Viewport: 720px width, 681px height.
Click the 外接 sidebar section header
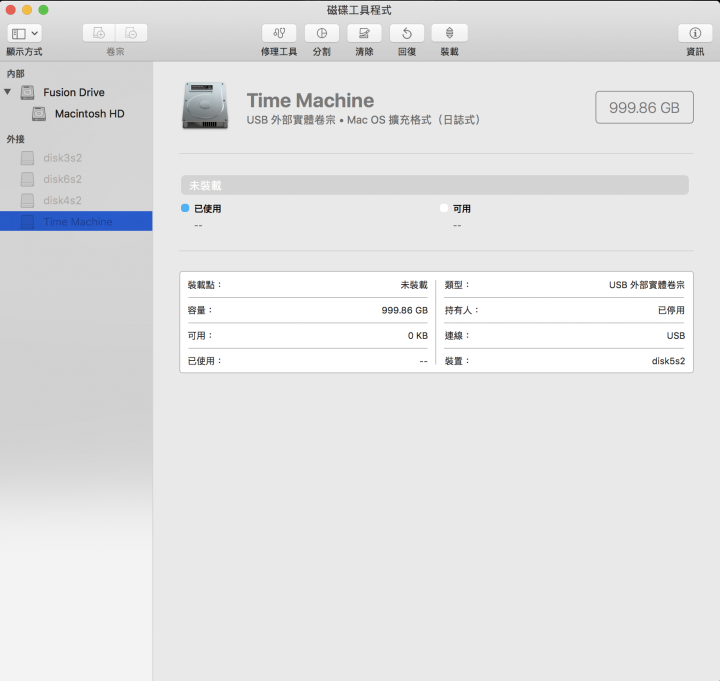pos(16,139)
